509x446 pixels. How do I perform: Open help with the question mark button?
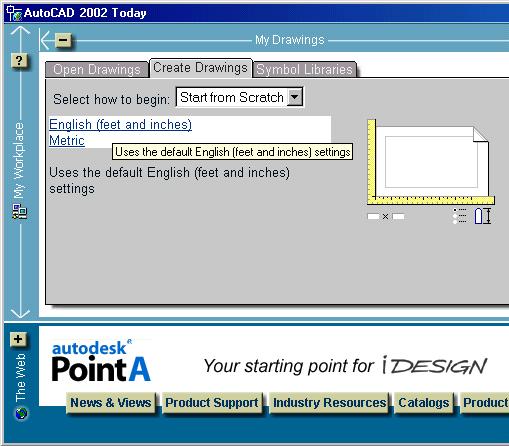pos(19,61)
